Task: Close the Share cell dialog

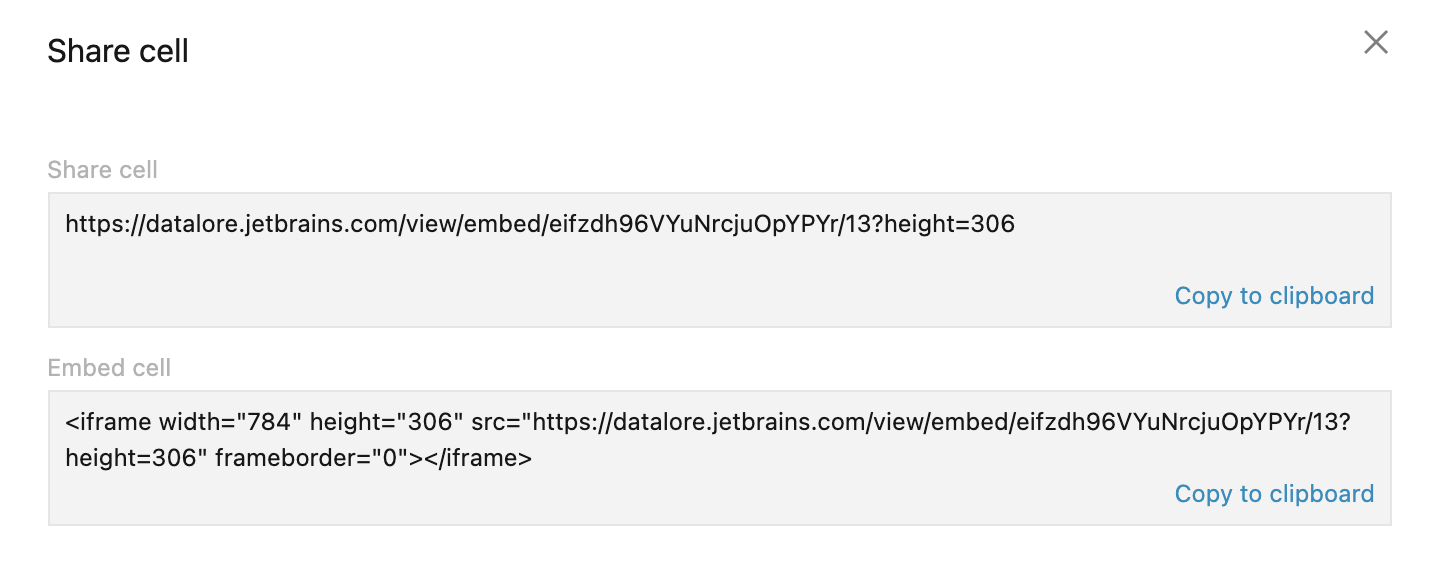Action: click(x=1376, y=43)
